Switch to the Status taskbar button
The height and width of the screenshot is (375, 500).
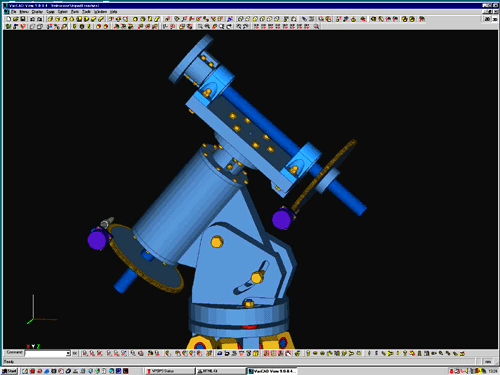pos(170,371)
